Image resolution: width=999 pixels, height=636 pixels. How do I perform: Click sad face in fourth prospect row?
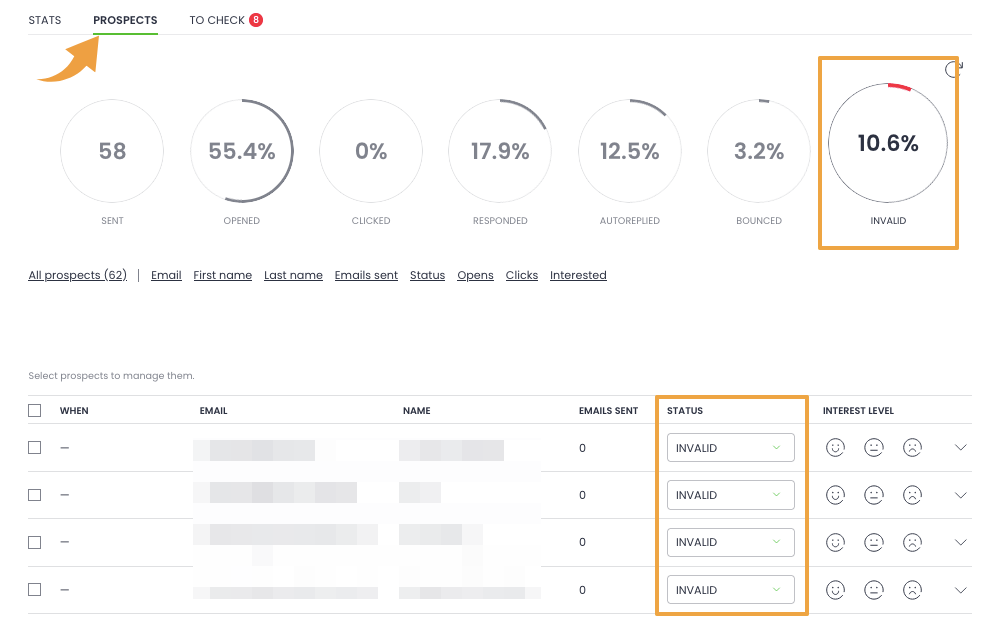[912, 590]
